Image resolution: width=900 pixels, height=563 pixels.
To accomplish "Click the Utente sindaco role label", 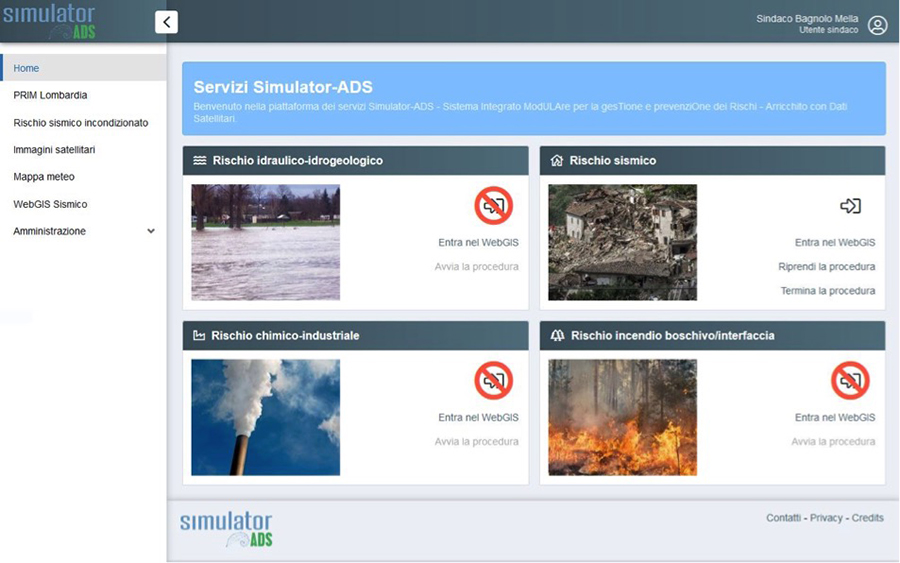I will (828, 30).
